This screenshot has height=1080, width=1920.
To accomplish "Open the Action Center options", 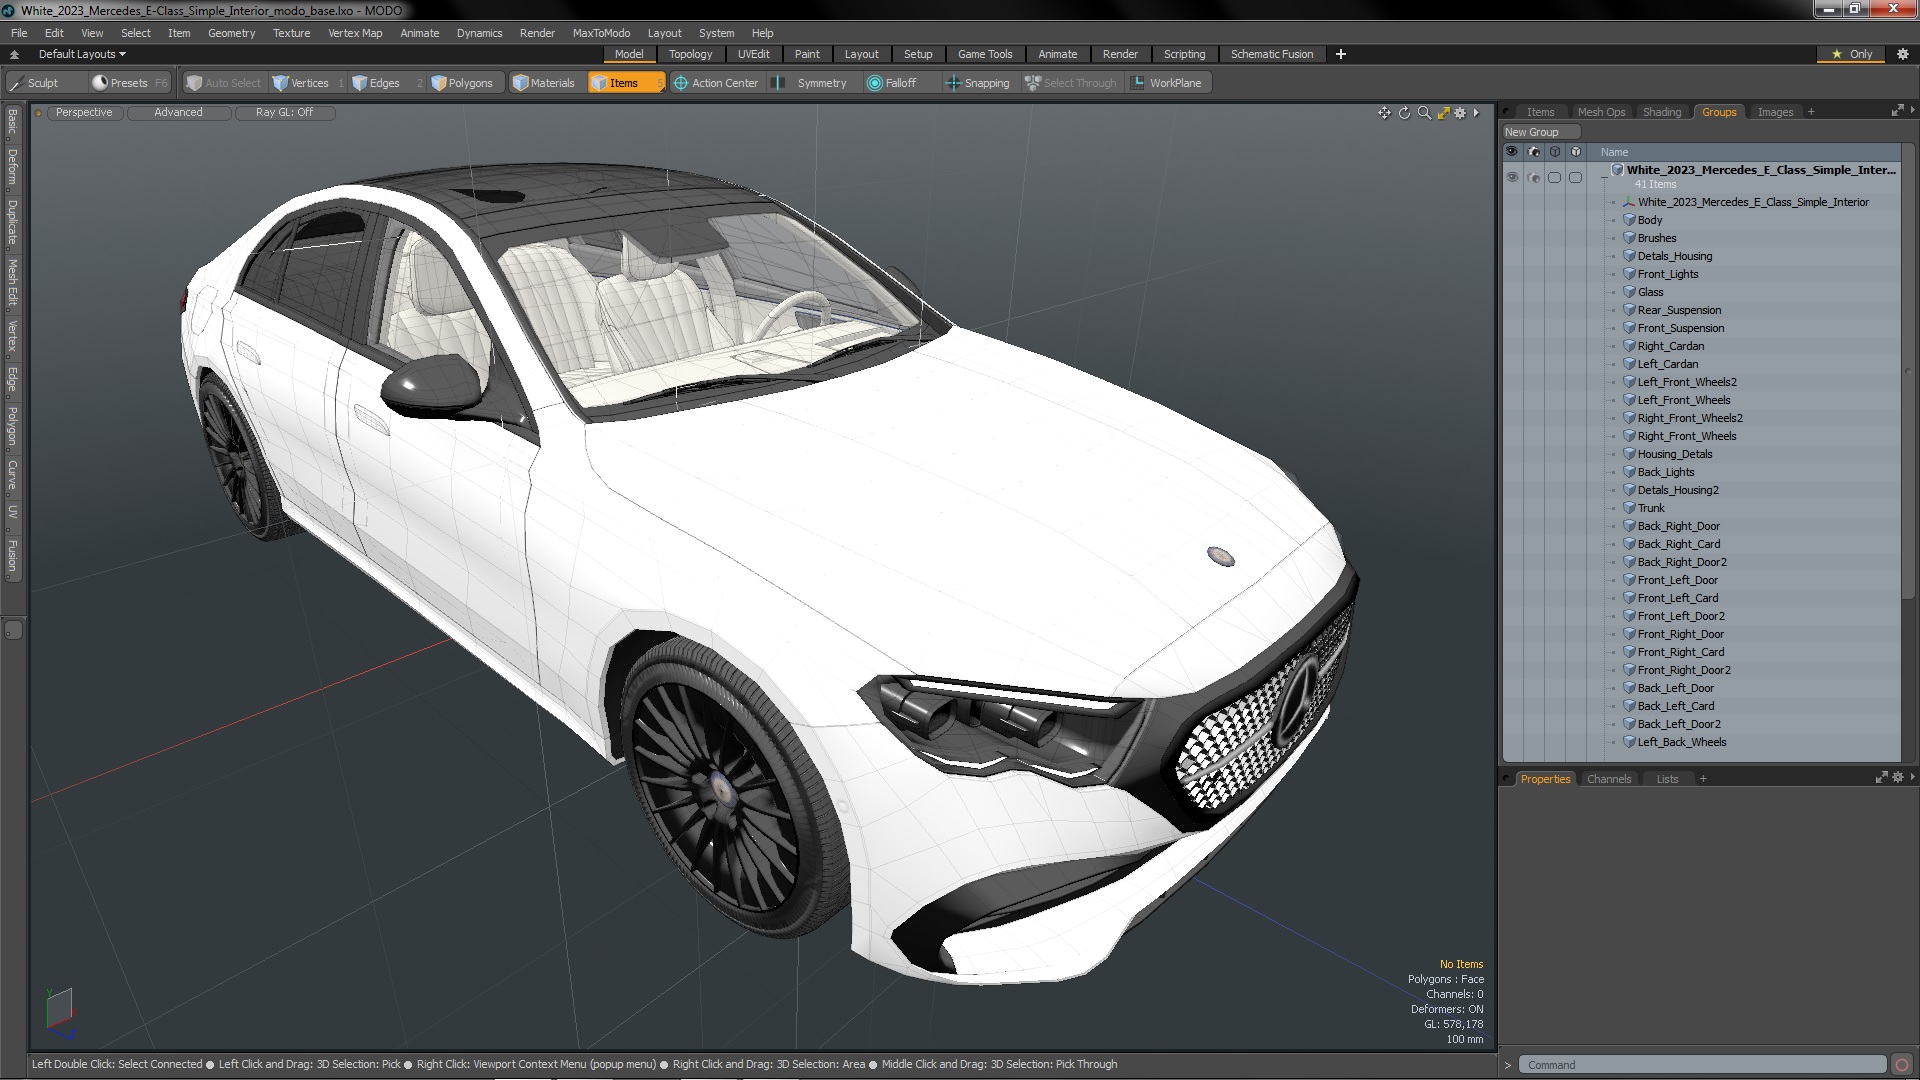I will (716, 83).
